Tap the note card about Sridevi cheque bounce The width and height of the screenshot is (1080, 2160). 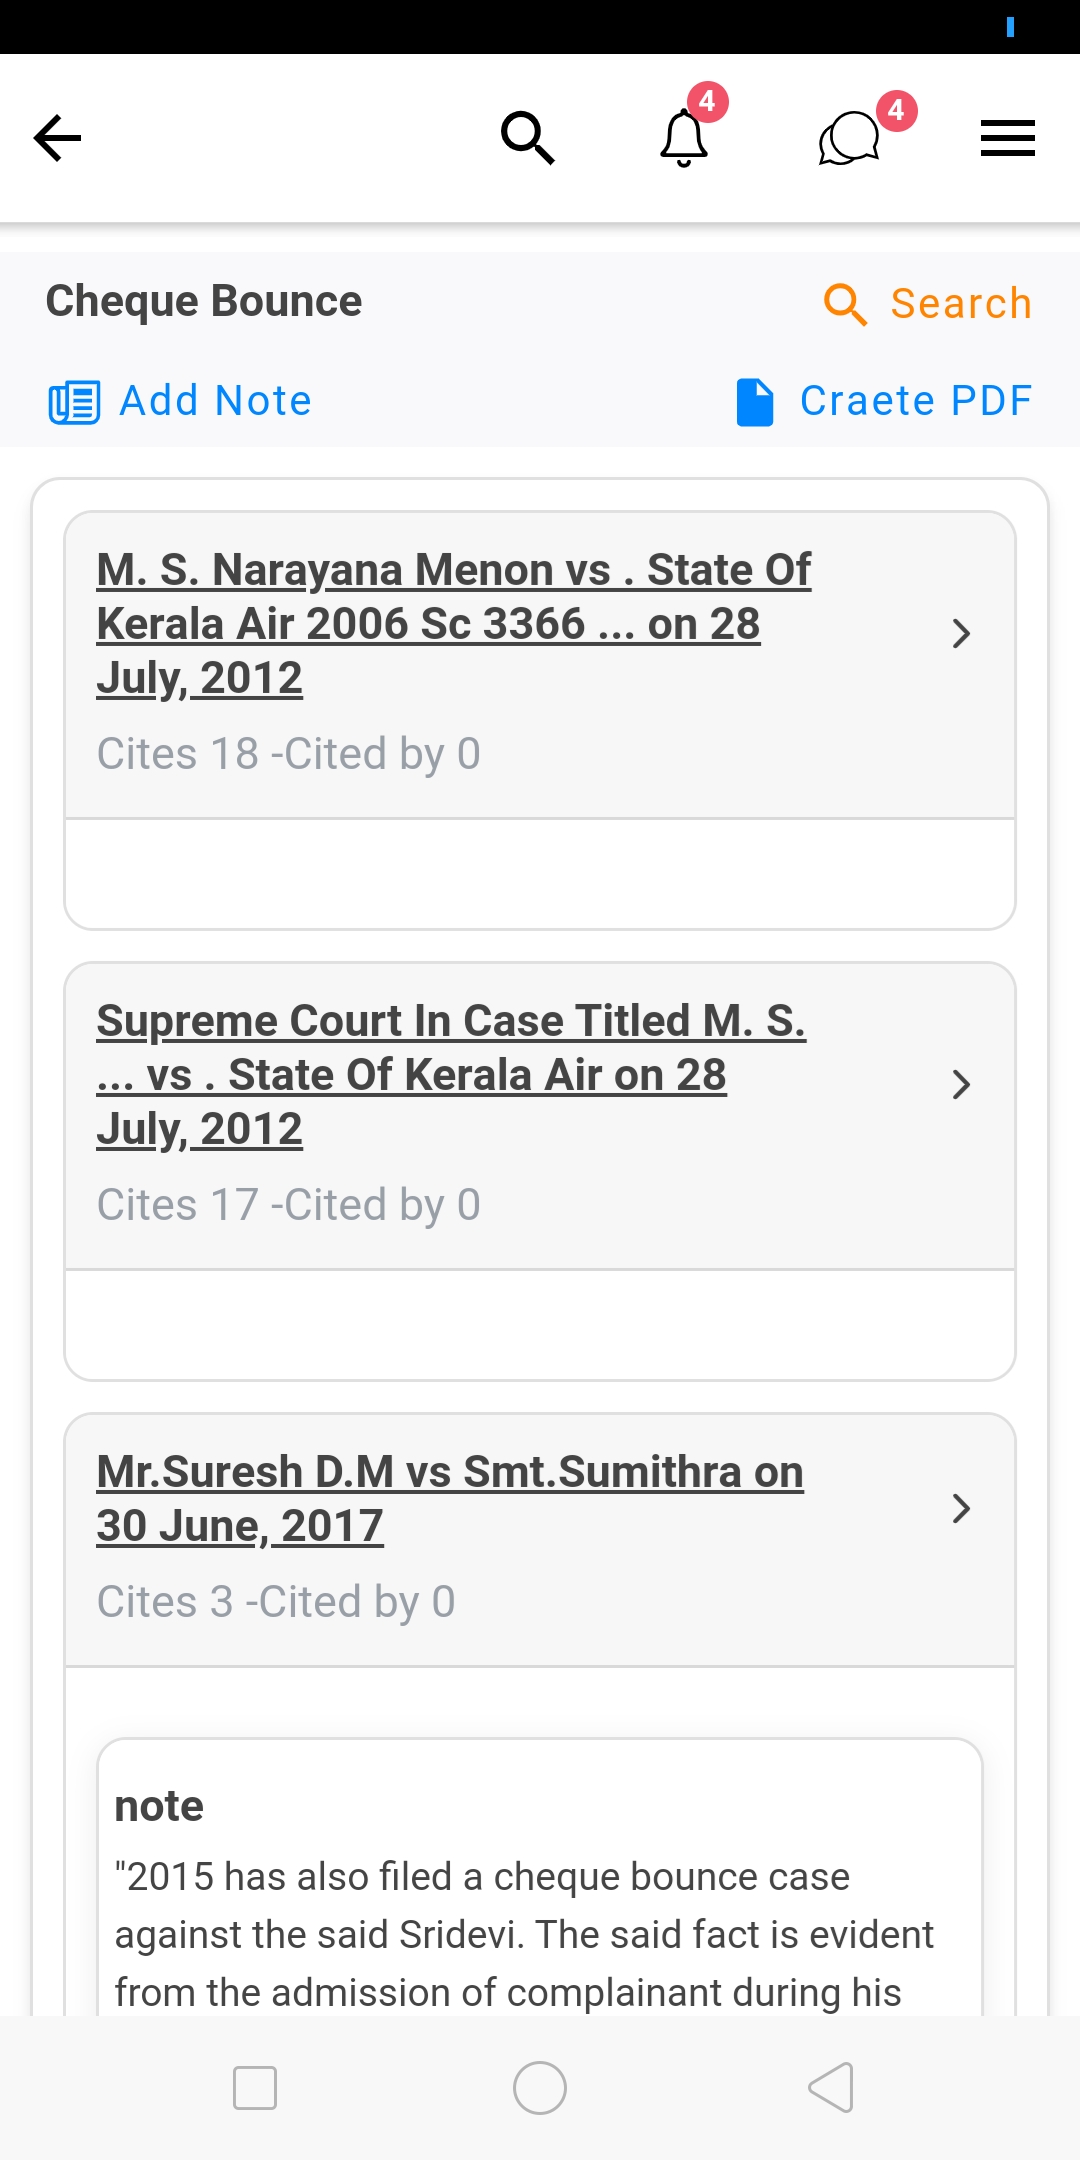(x=539, y=1900)
